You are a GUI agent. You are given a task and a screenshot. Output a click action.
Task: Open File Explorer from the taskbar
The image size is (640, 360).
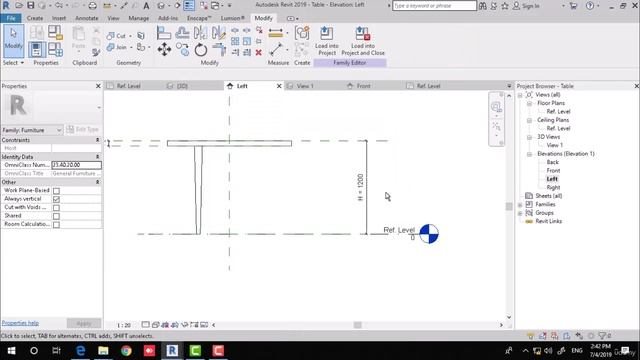pyautogui.click(x=103, y=351)
